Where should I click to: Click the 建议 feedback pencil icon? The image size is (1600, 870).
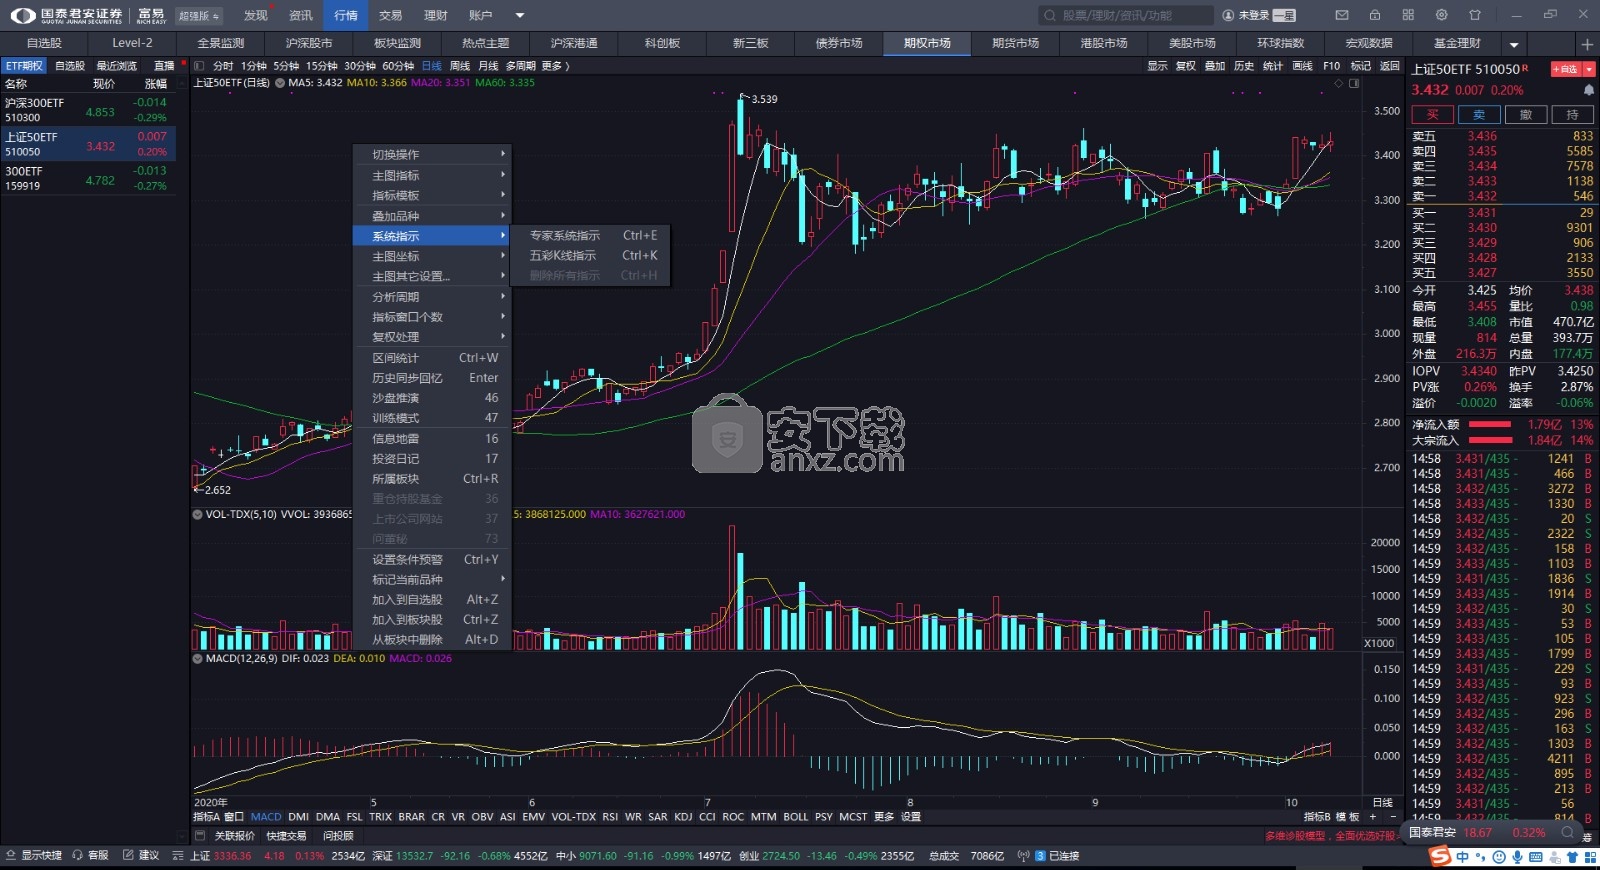click(128, 855)
